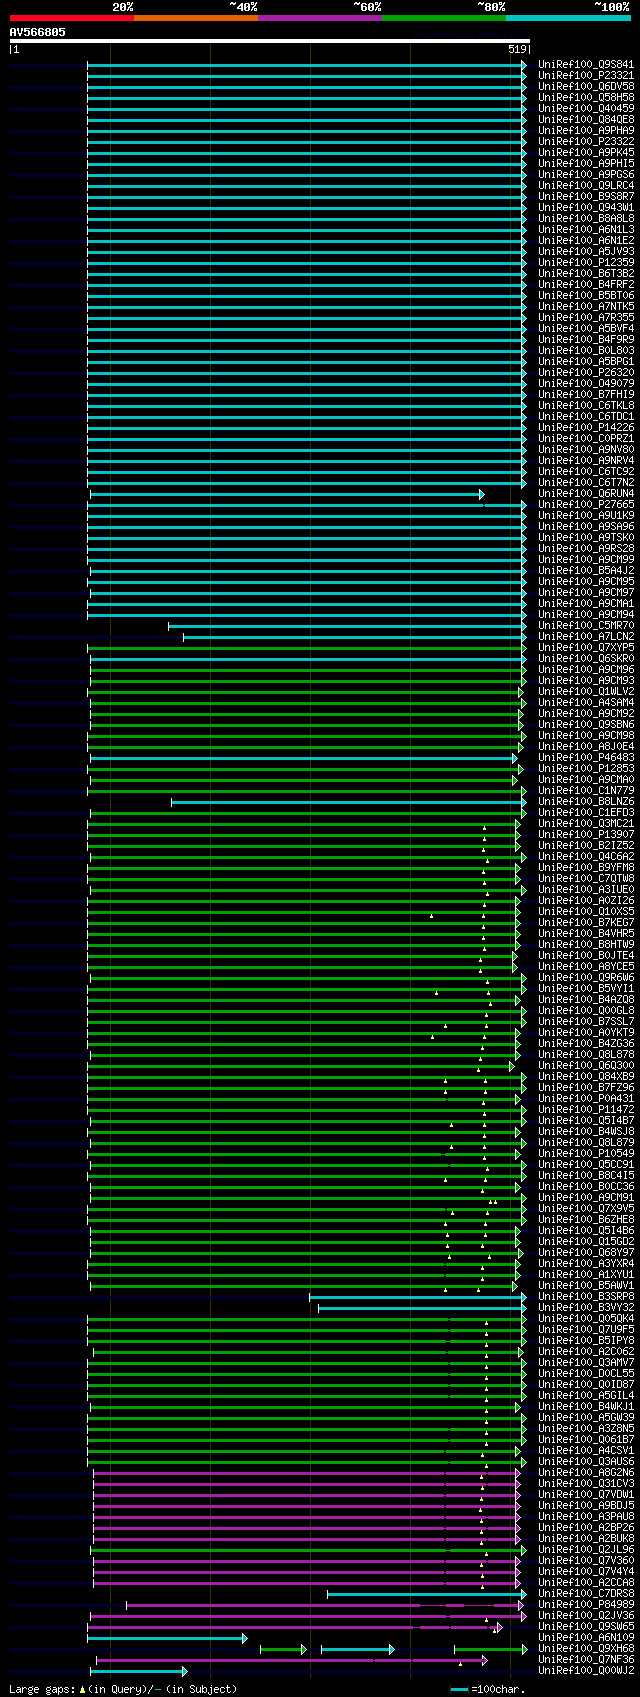Open hit UniRef100_A6N1L3

[586, 230]
